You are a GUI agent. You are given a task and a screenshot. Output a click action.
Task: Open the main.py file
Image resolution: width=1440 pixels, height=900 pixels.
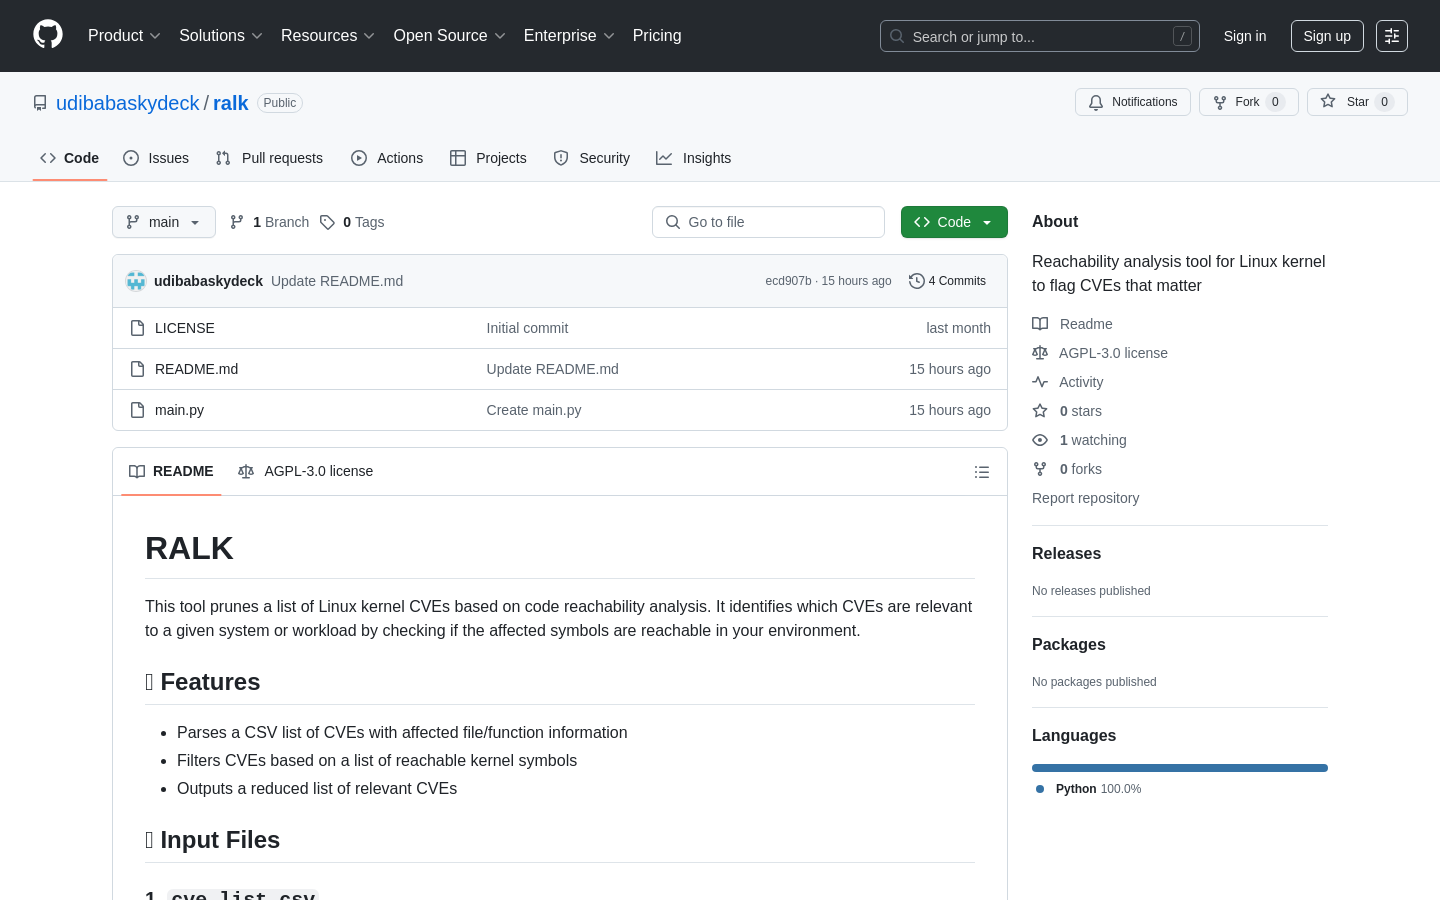pyautogui.click(x=180, y=410)
